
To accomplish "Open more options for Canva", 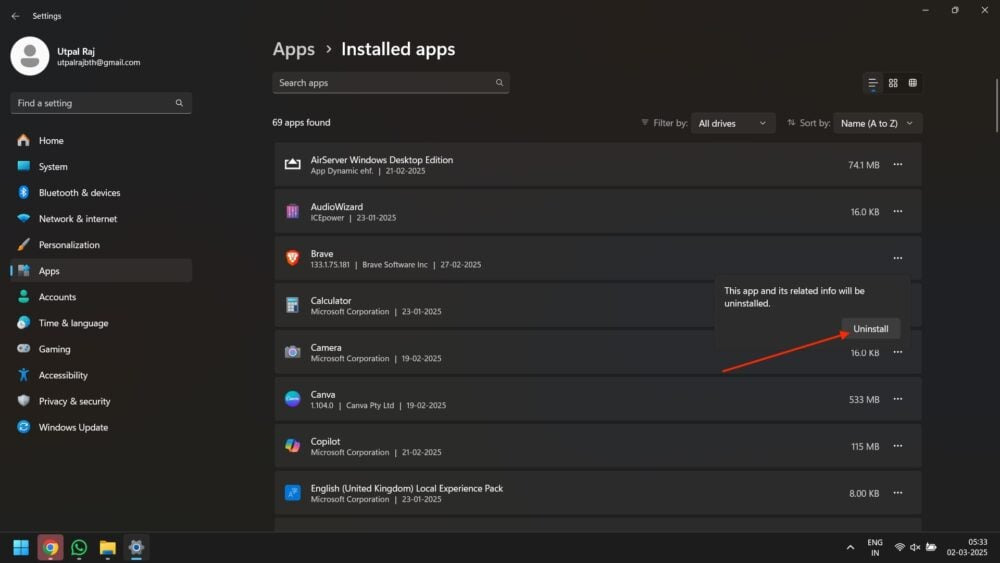I will tap(897, 399).
